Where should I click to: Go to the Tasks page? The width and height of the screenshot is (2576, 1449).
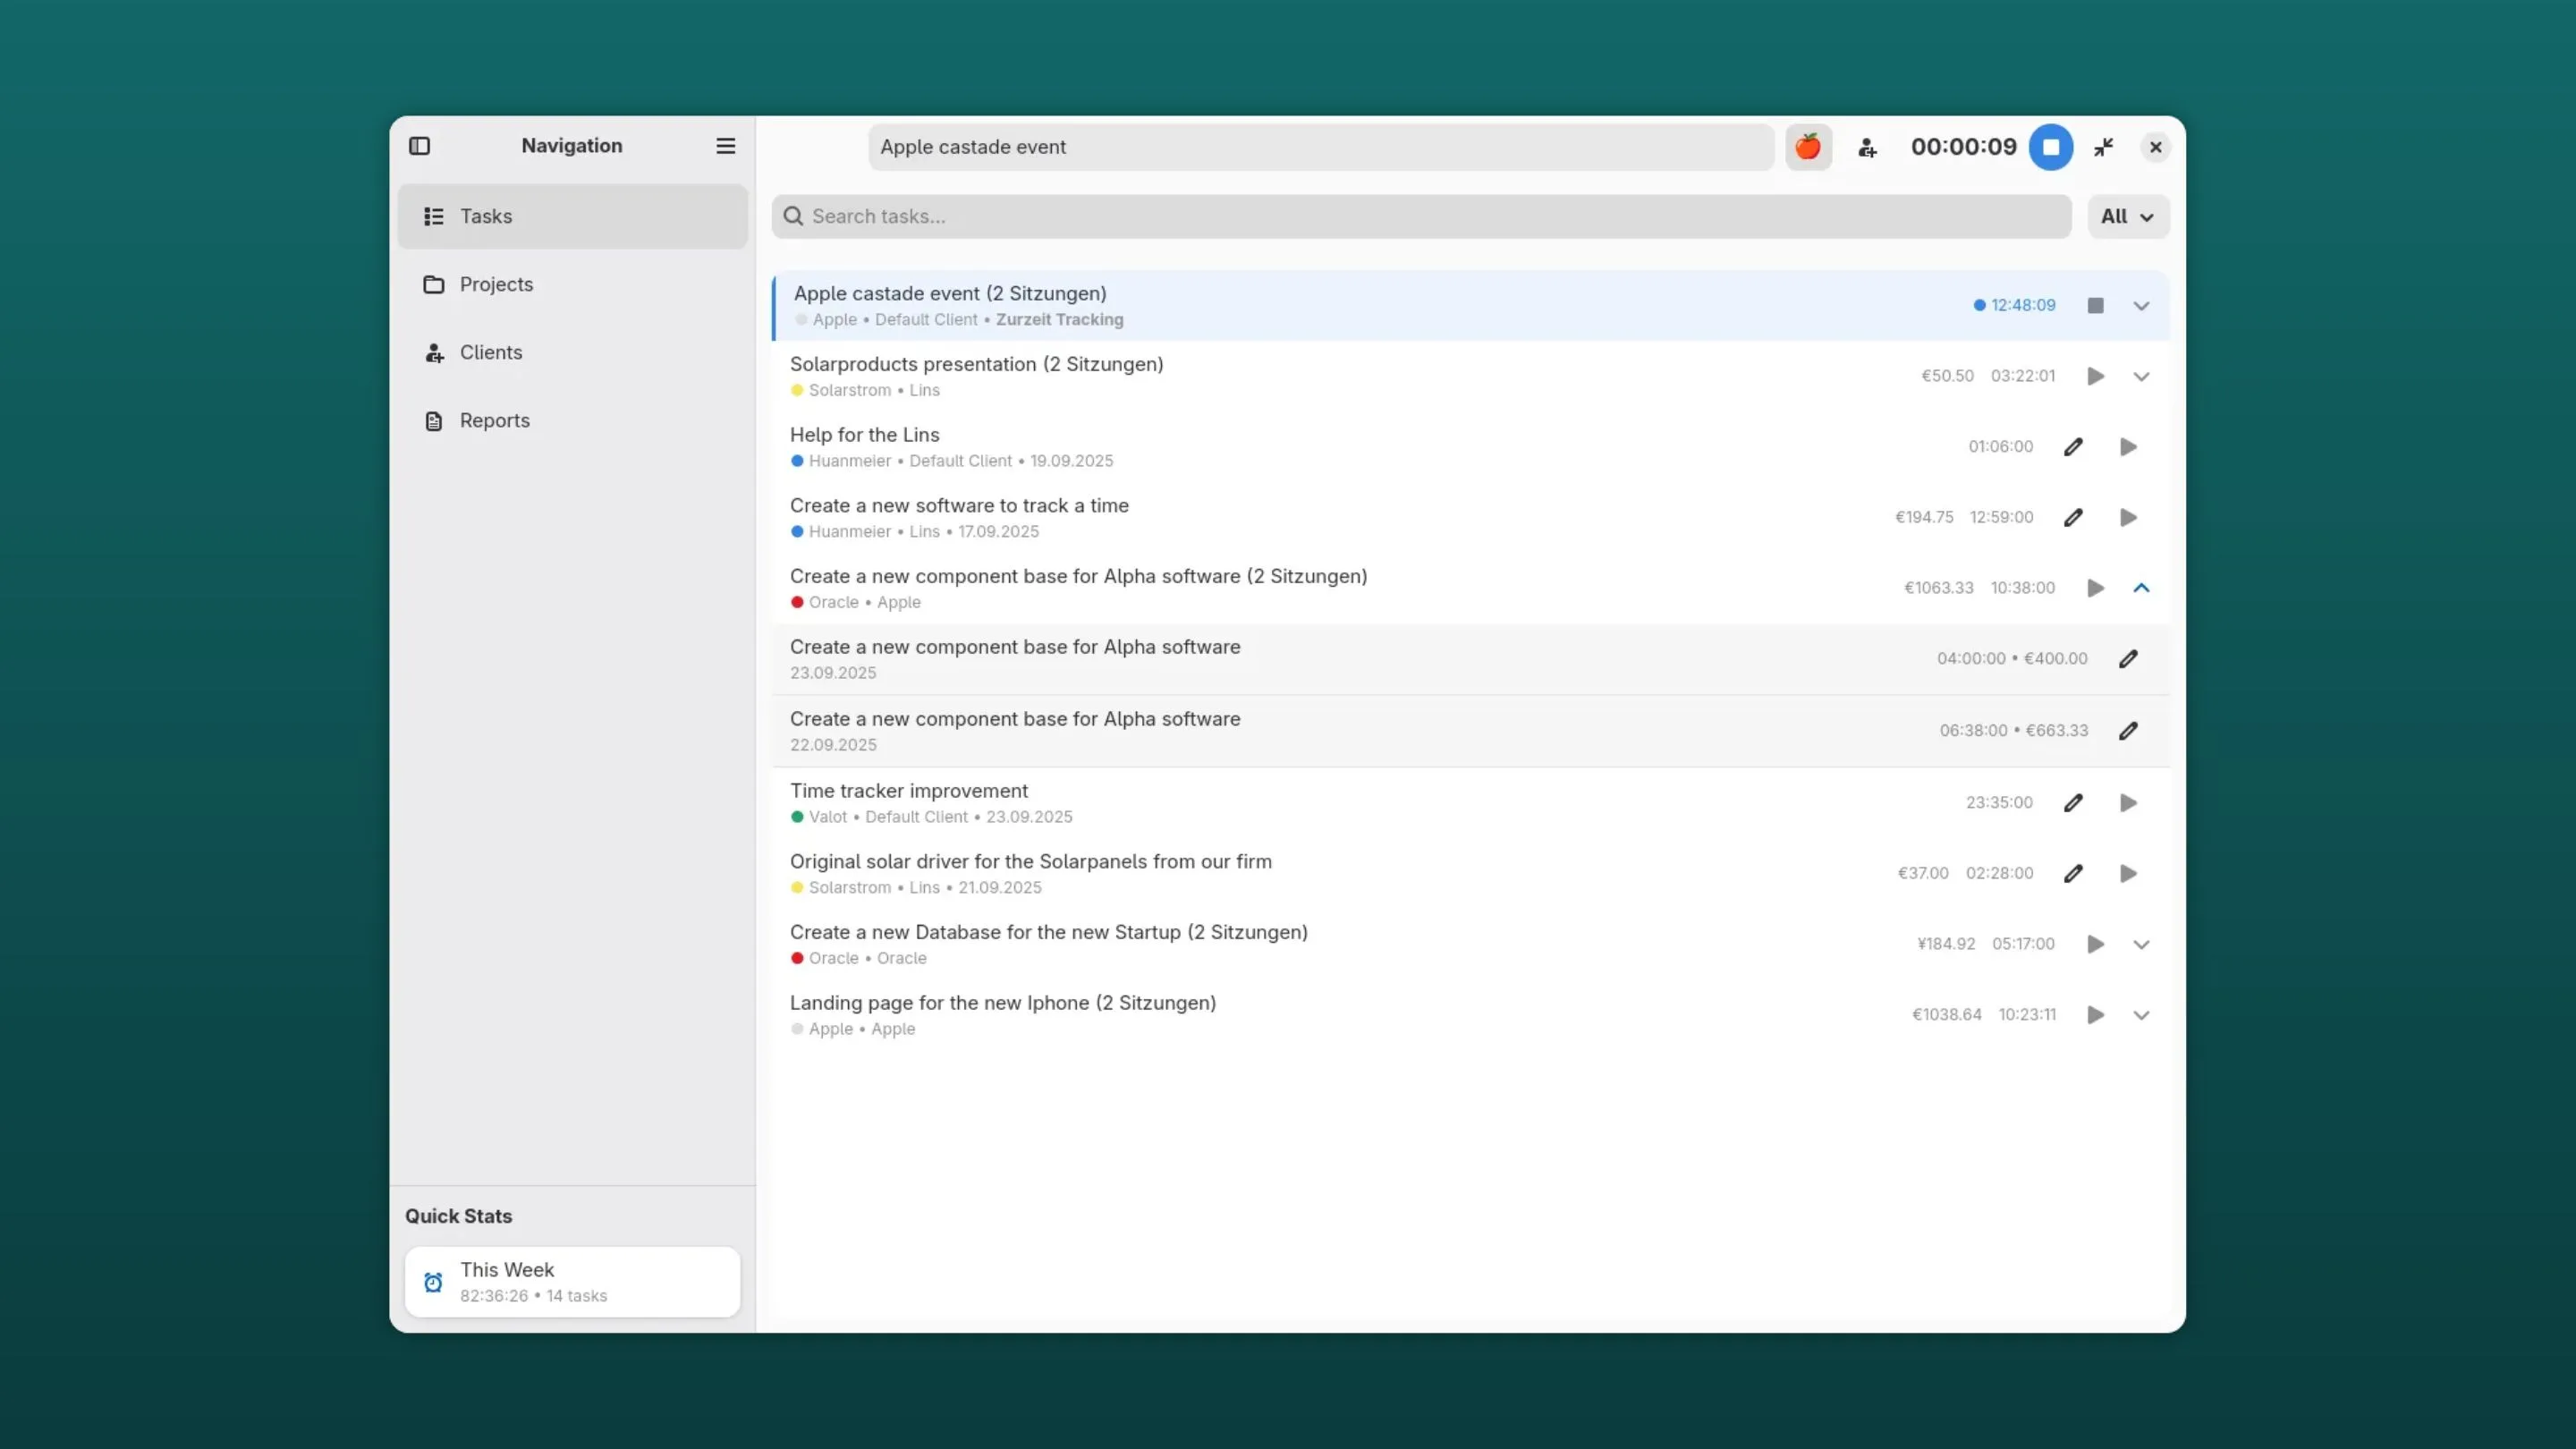(572, 216)
